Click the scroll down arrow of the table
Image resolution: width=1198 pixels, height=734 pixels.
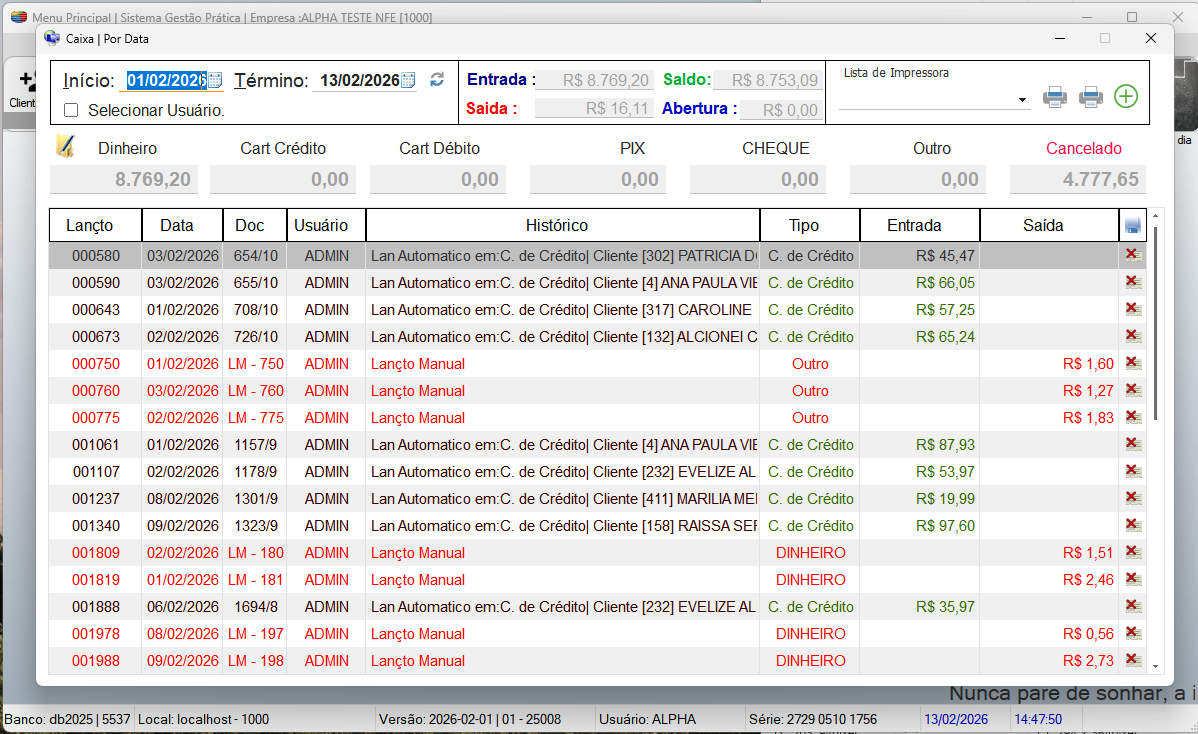point(1156,665)
